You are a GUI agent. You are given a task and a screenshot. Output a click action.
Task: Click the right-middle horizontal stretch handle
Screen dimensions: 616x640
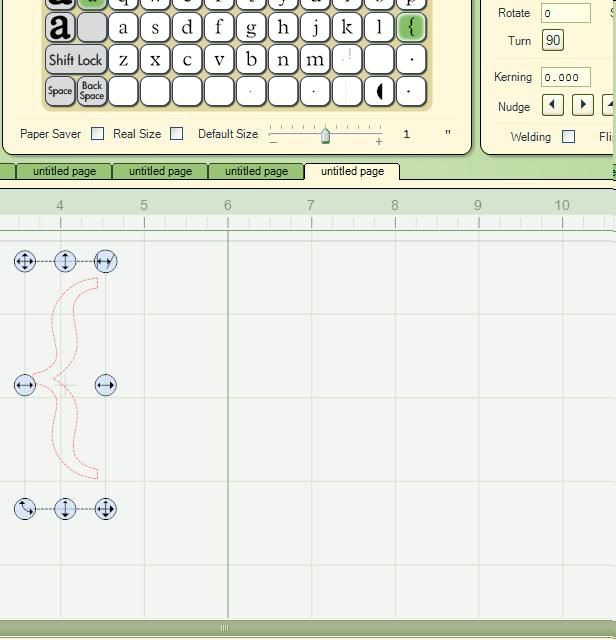pyautogui.click(x=105, y=385)
